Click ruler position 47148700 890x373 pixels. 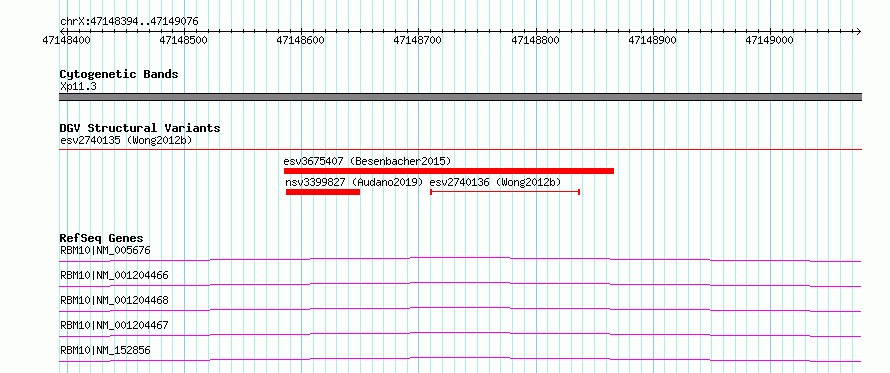pos(417,40)
